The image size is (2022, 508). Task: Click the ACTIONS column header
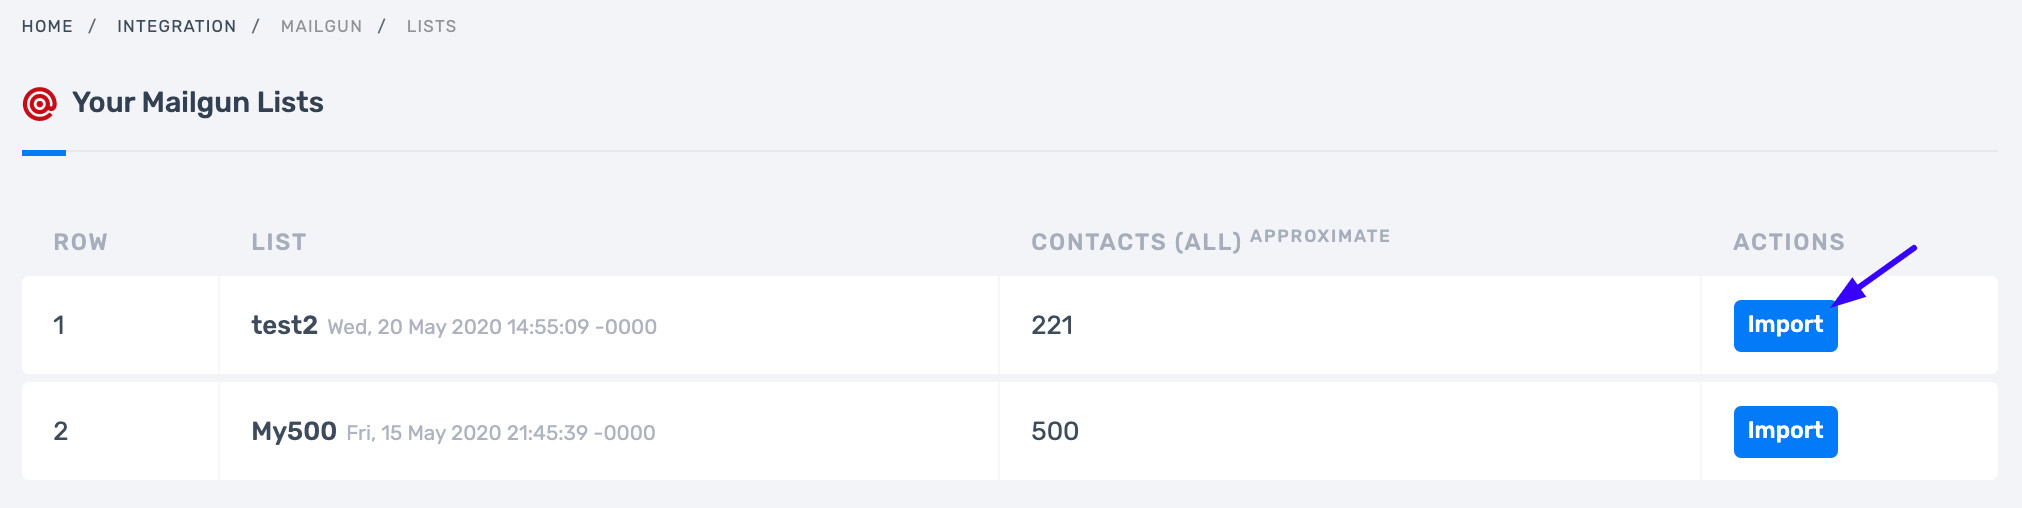pos(1789,242)
